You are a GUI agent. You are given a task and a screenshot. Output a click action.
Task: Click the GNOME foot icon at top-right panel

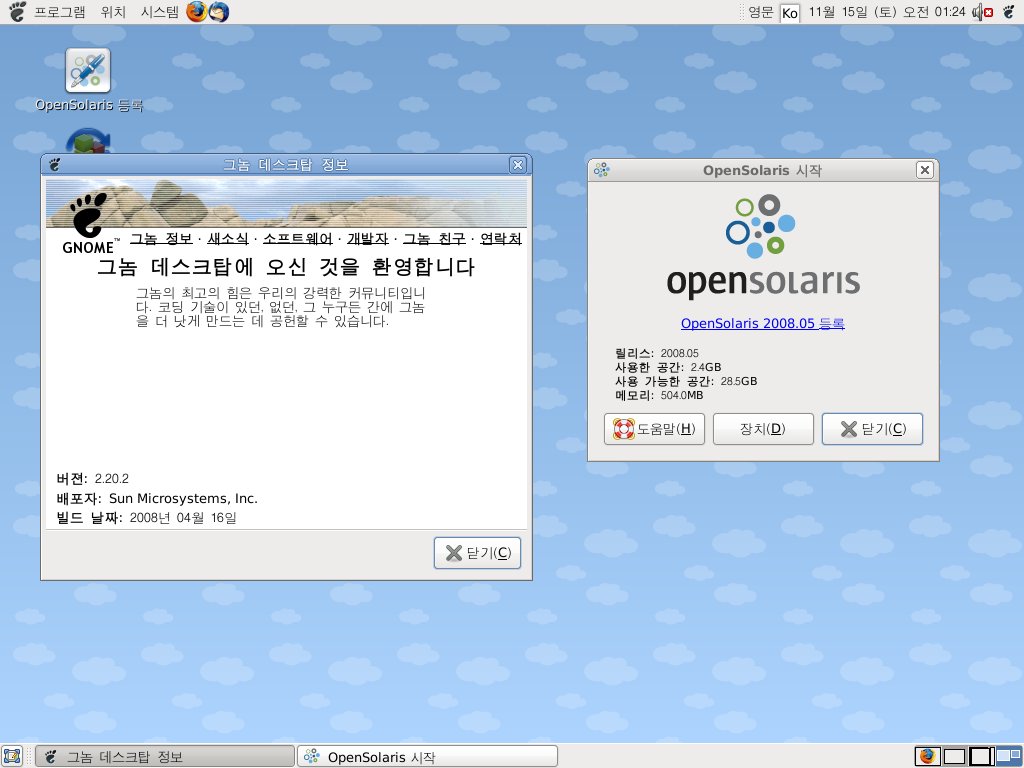1010,12
